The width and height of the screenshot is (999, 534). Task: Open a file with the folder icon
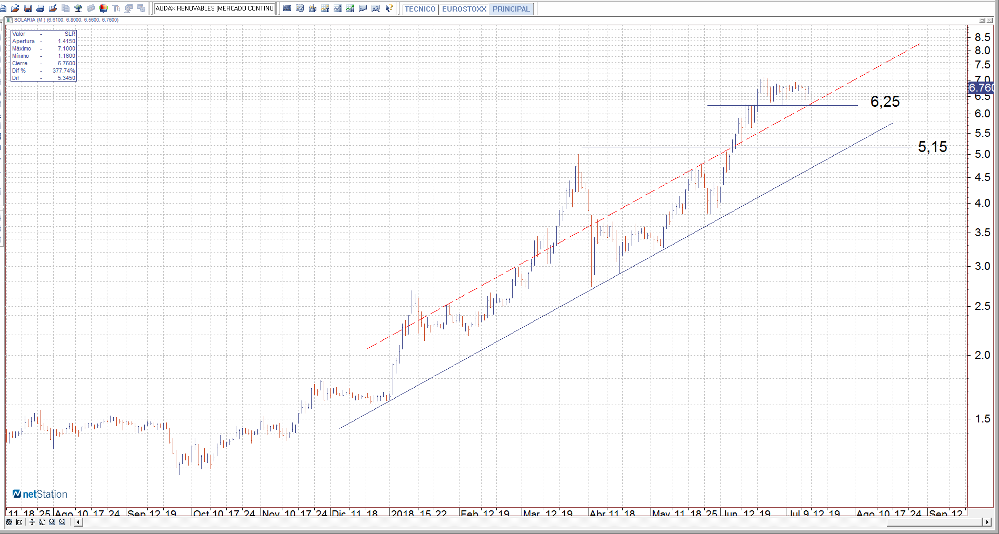click(15, 8)
